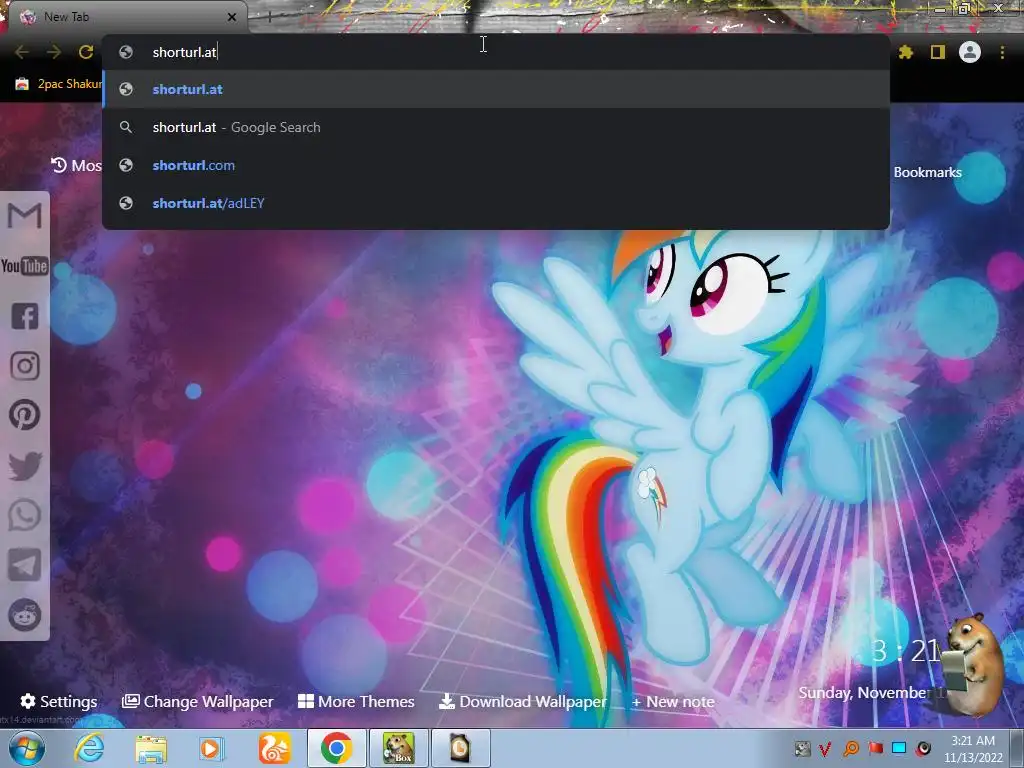Open the Windows Start button

(26, 748)
